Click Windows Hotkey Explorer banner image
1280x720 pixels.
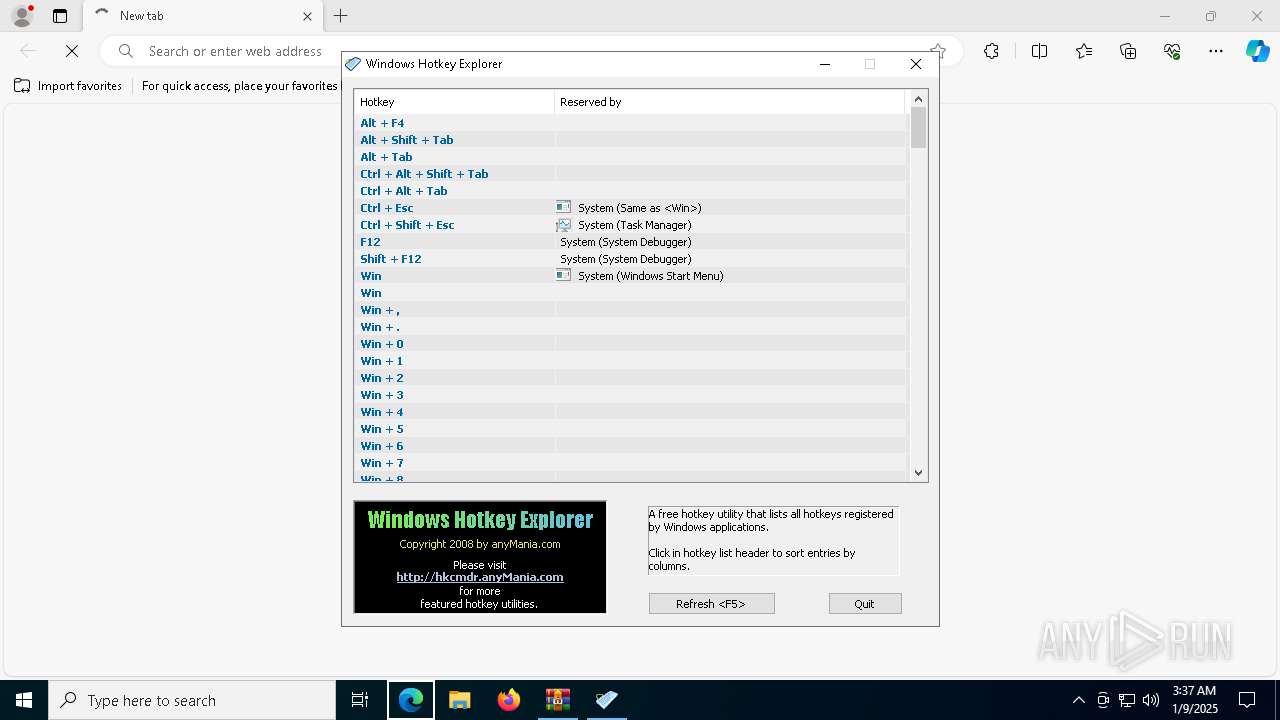[480, 557]
